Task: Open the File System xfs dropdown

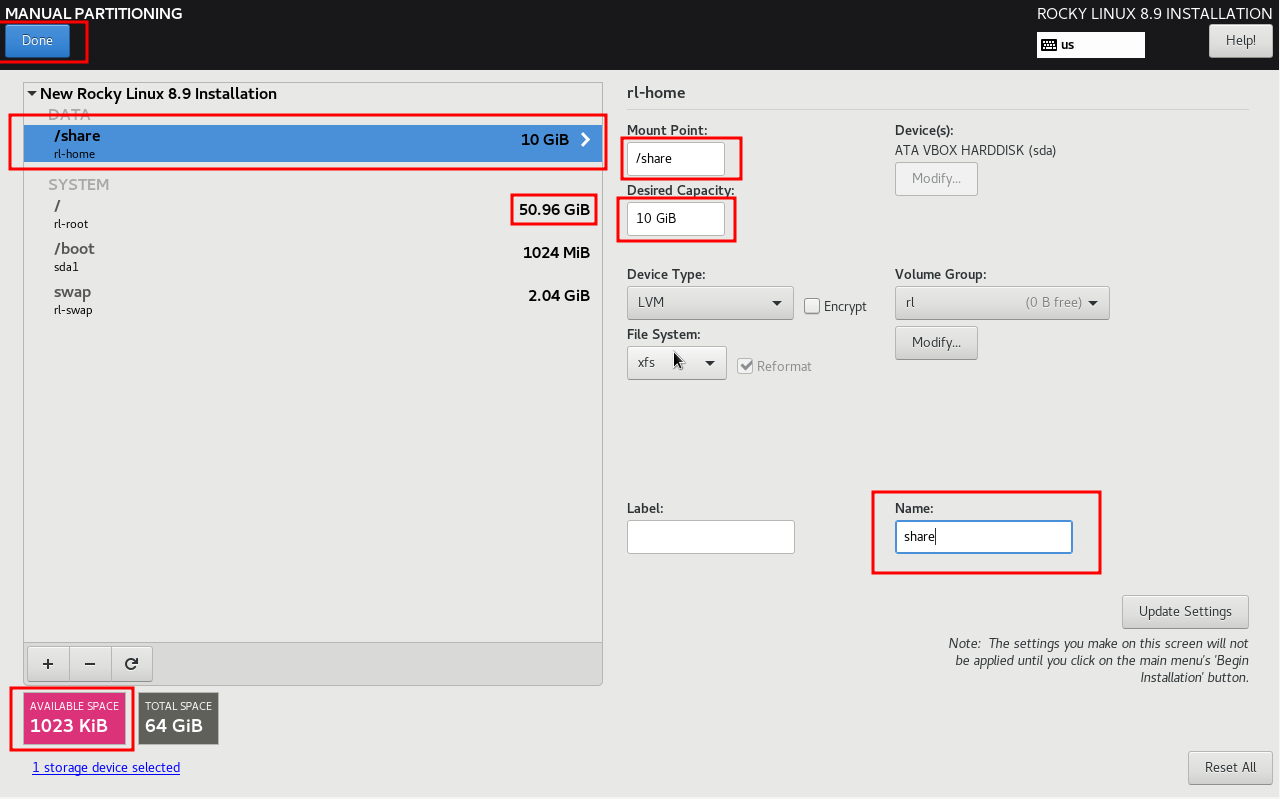Action: (x=677, y=362)
